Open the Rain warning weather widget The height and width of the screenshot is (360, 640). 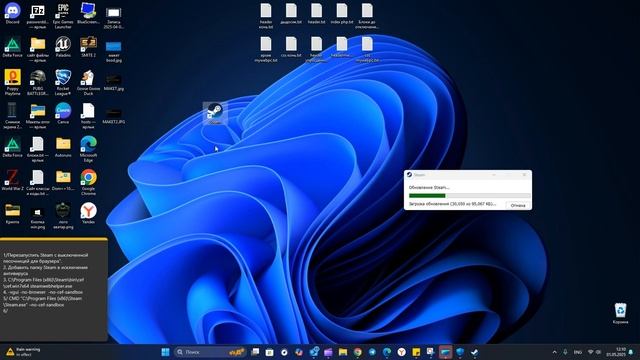click(23, 352)
